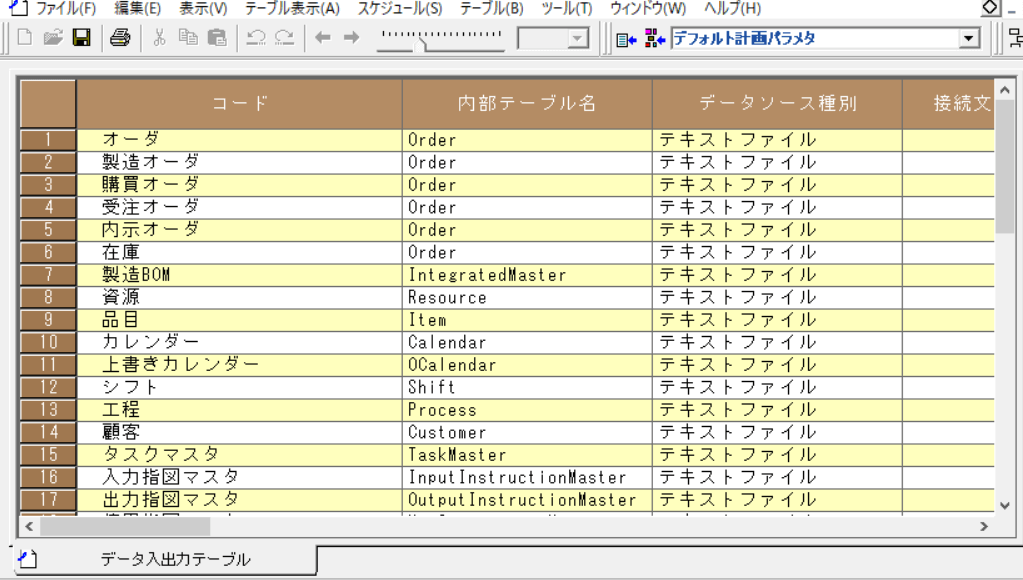The height and width of the screenshot is (580, 1023).
Task: Click the table top-left corner select-all cell
Action: (48, 103)
